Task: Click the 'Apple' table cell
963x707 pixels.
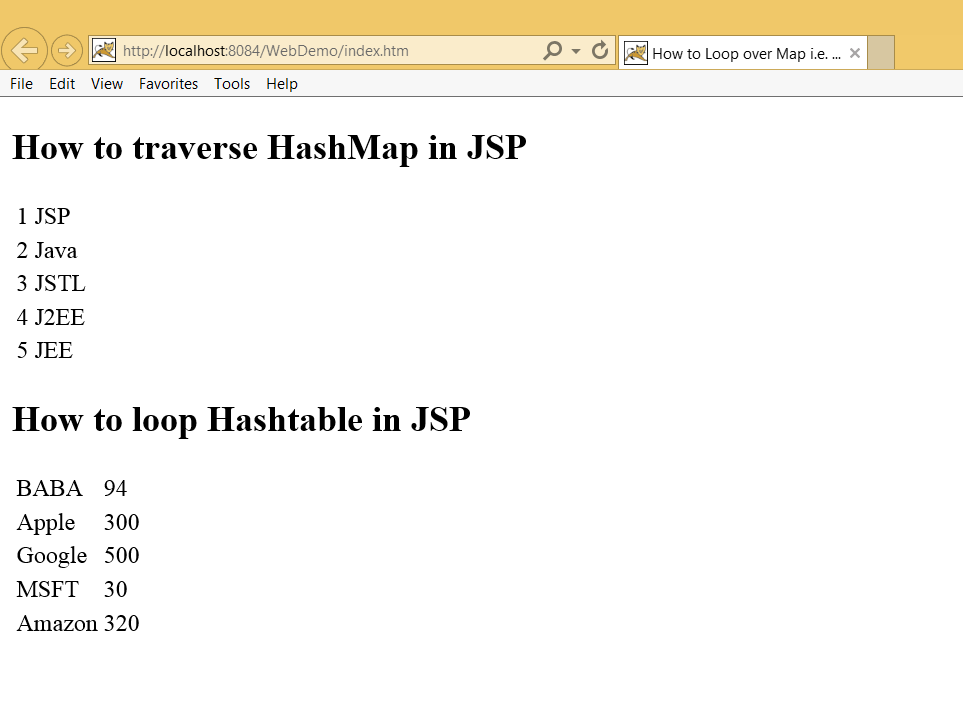Action: pyautogui.click(x=46, y=523)
